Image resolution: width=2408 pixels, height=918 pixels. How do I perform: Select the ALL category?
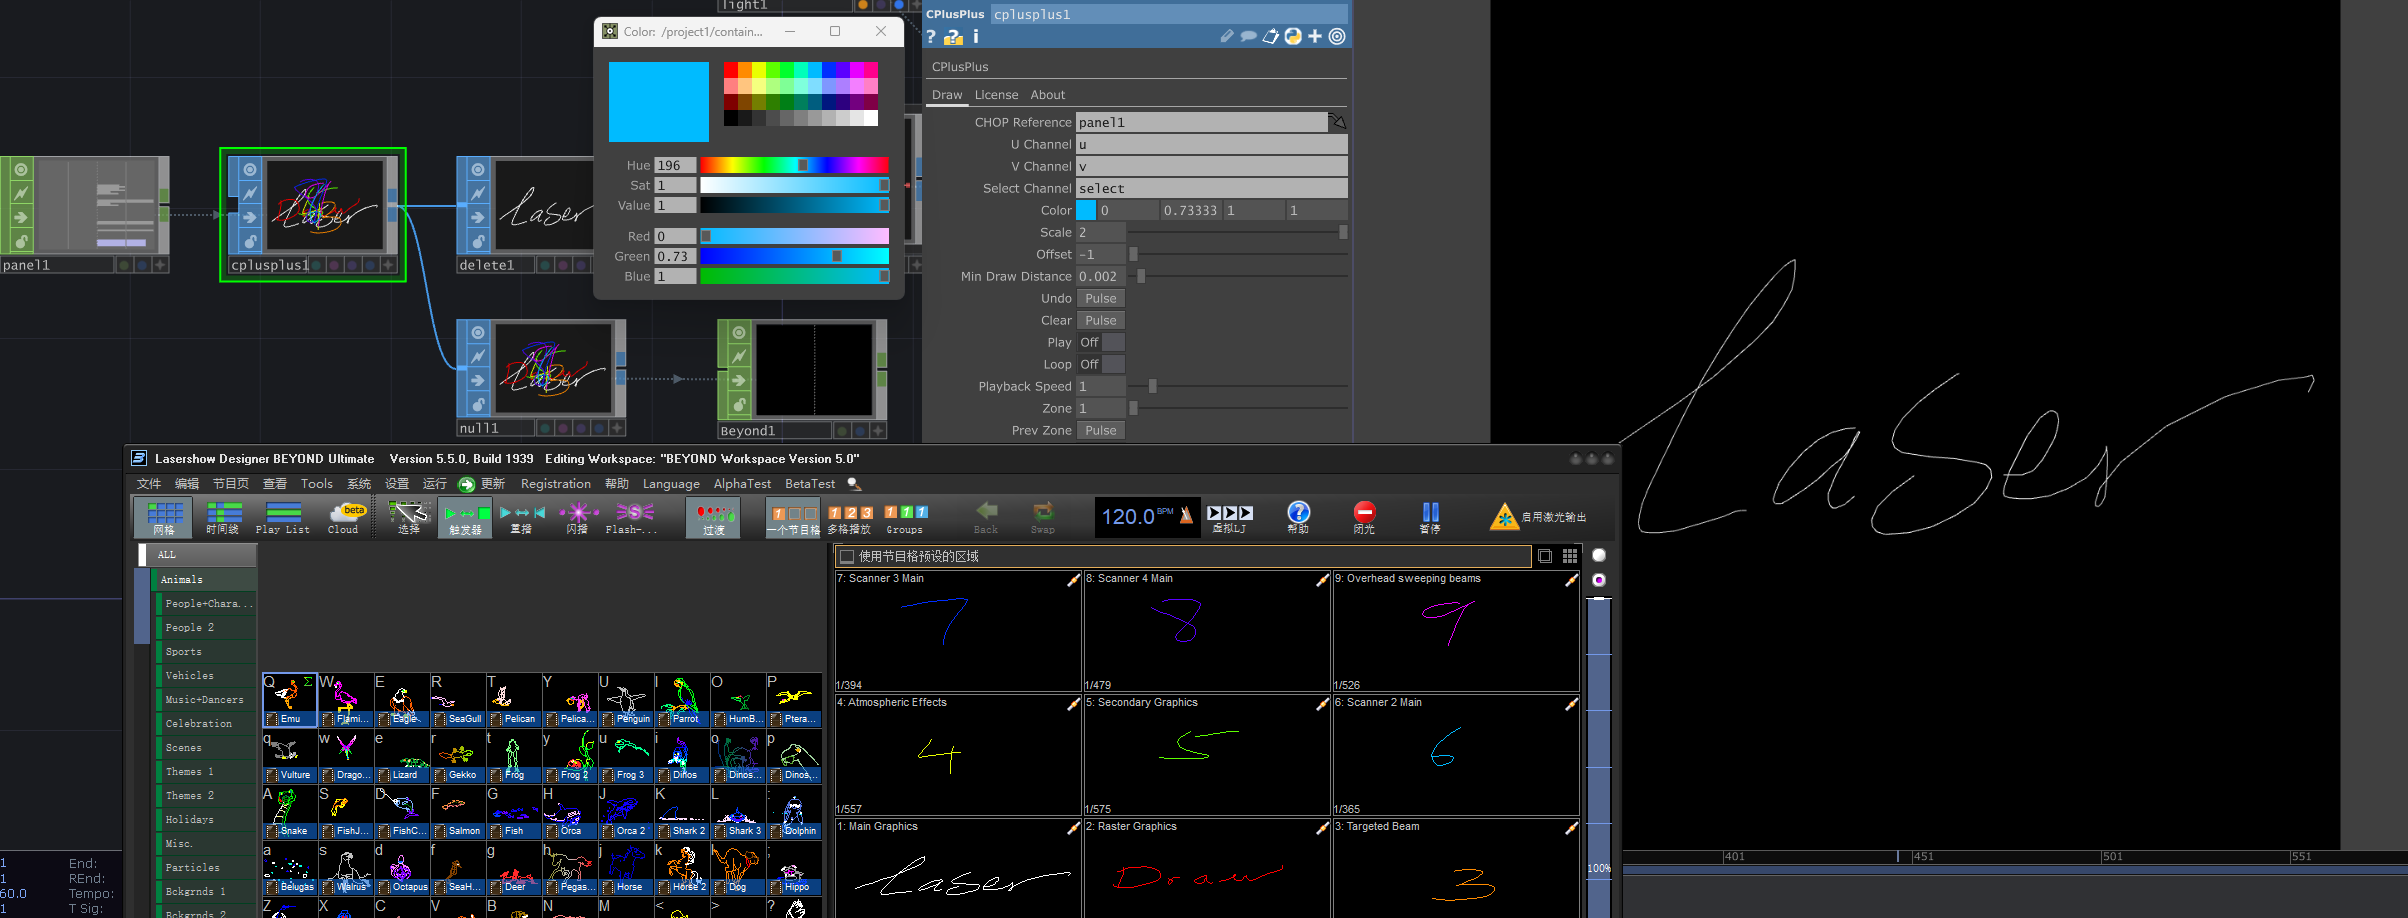click(x=196, y=554)
